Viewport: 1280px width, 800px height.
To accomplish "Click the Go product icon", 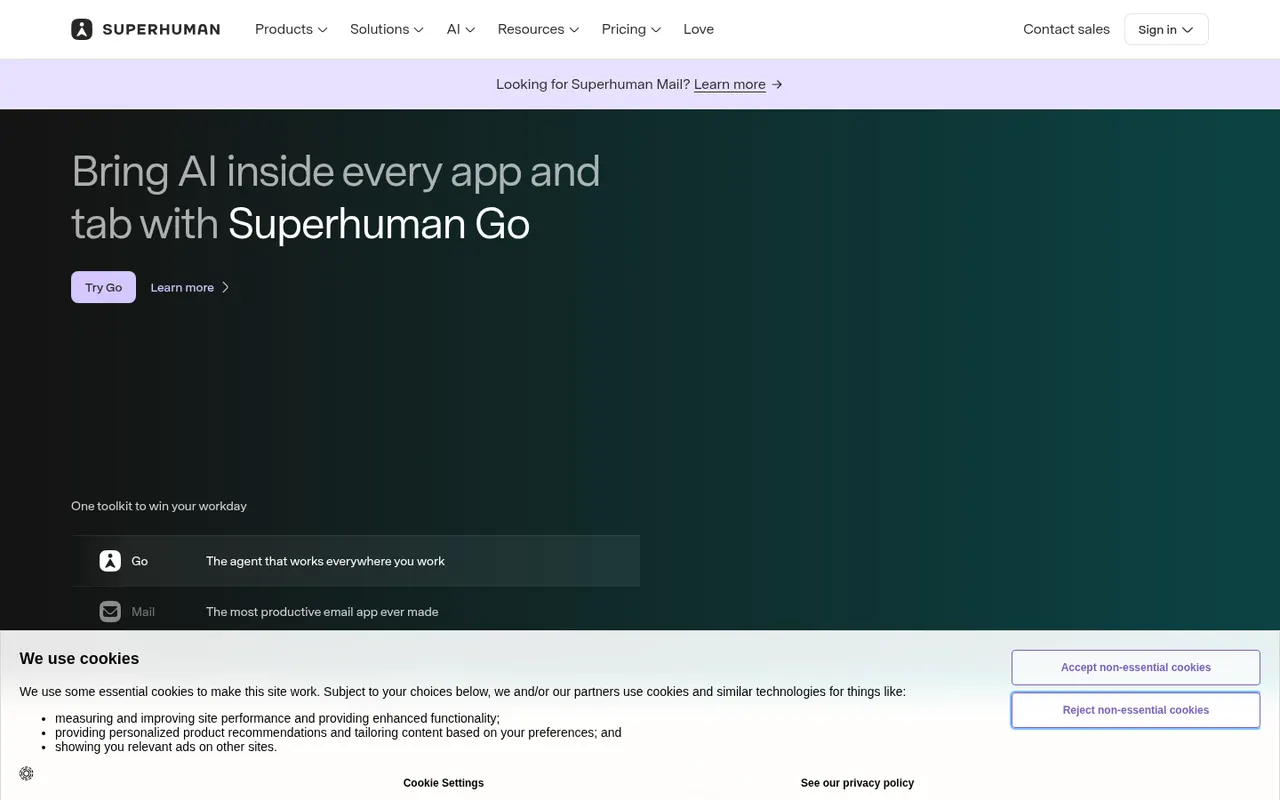I will 110,561.
